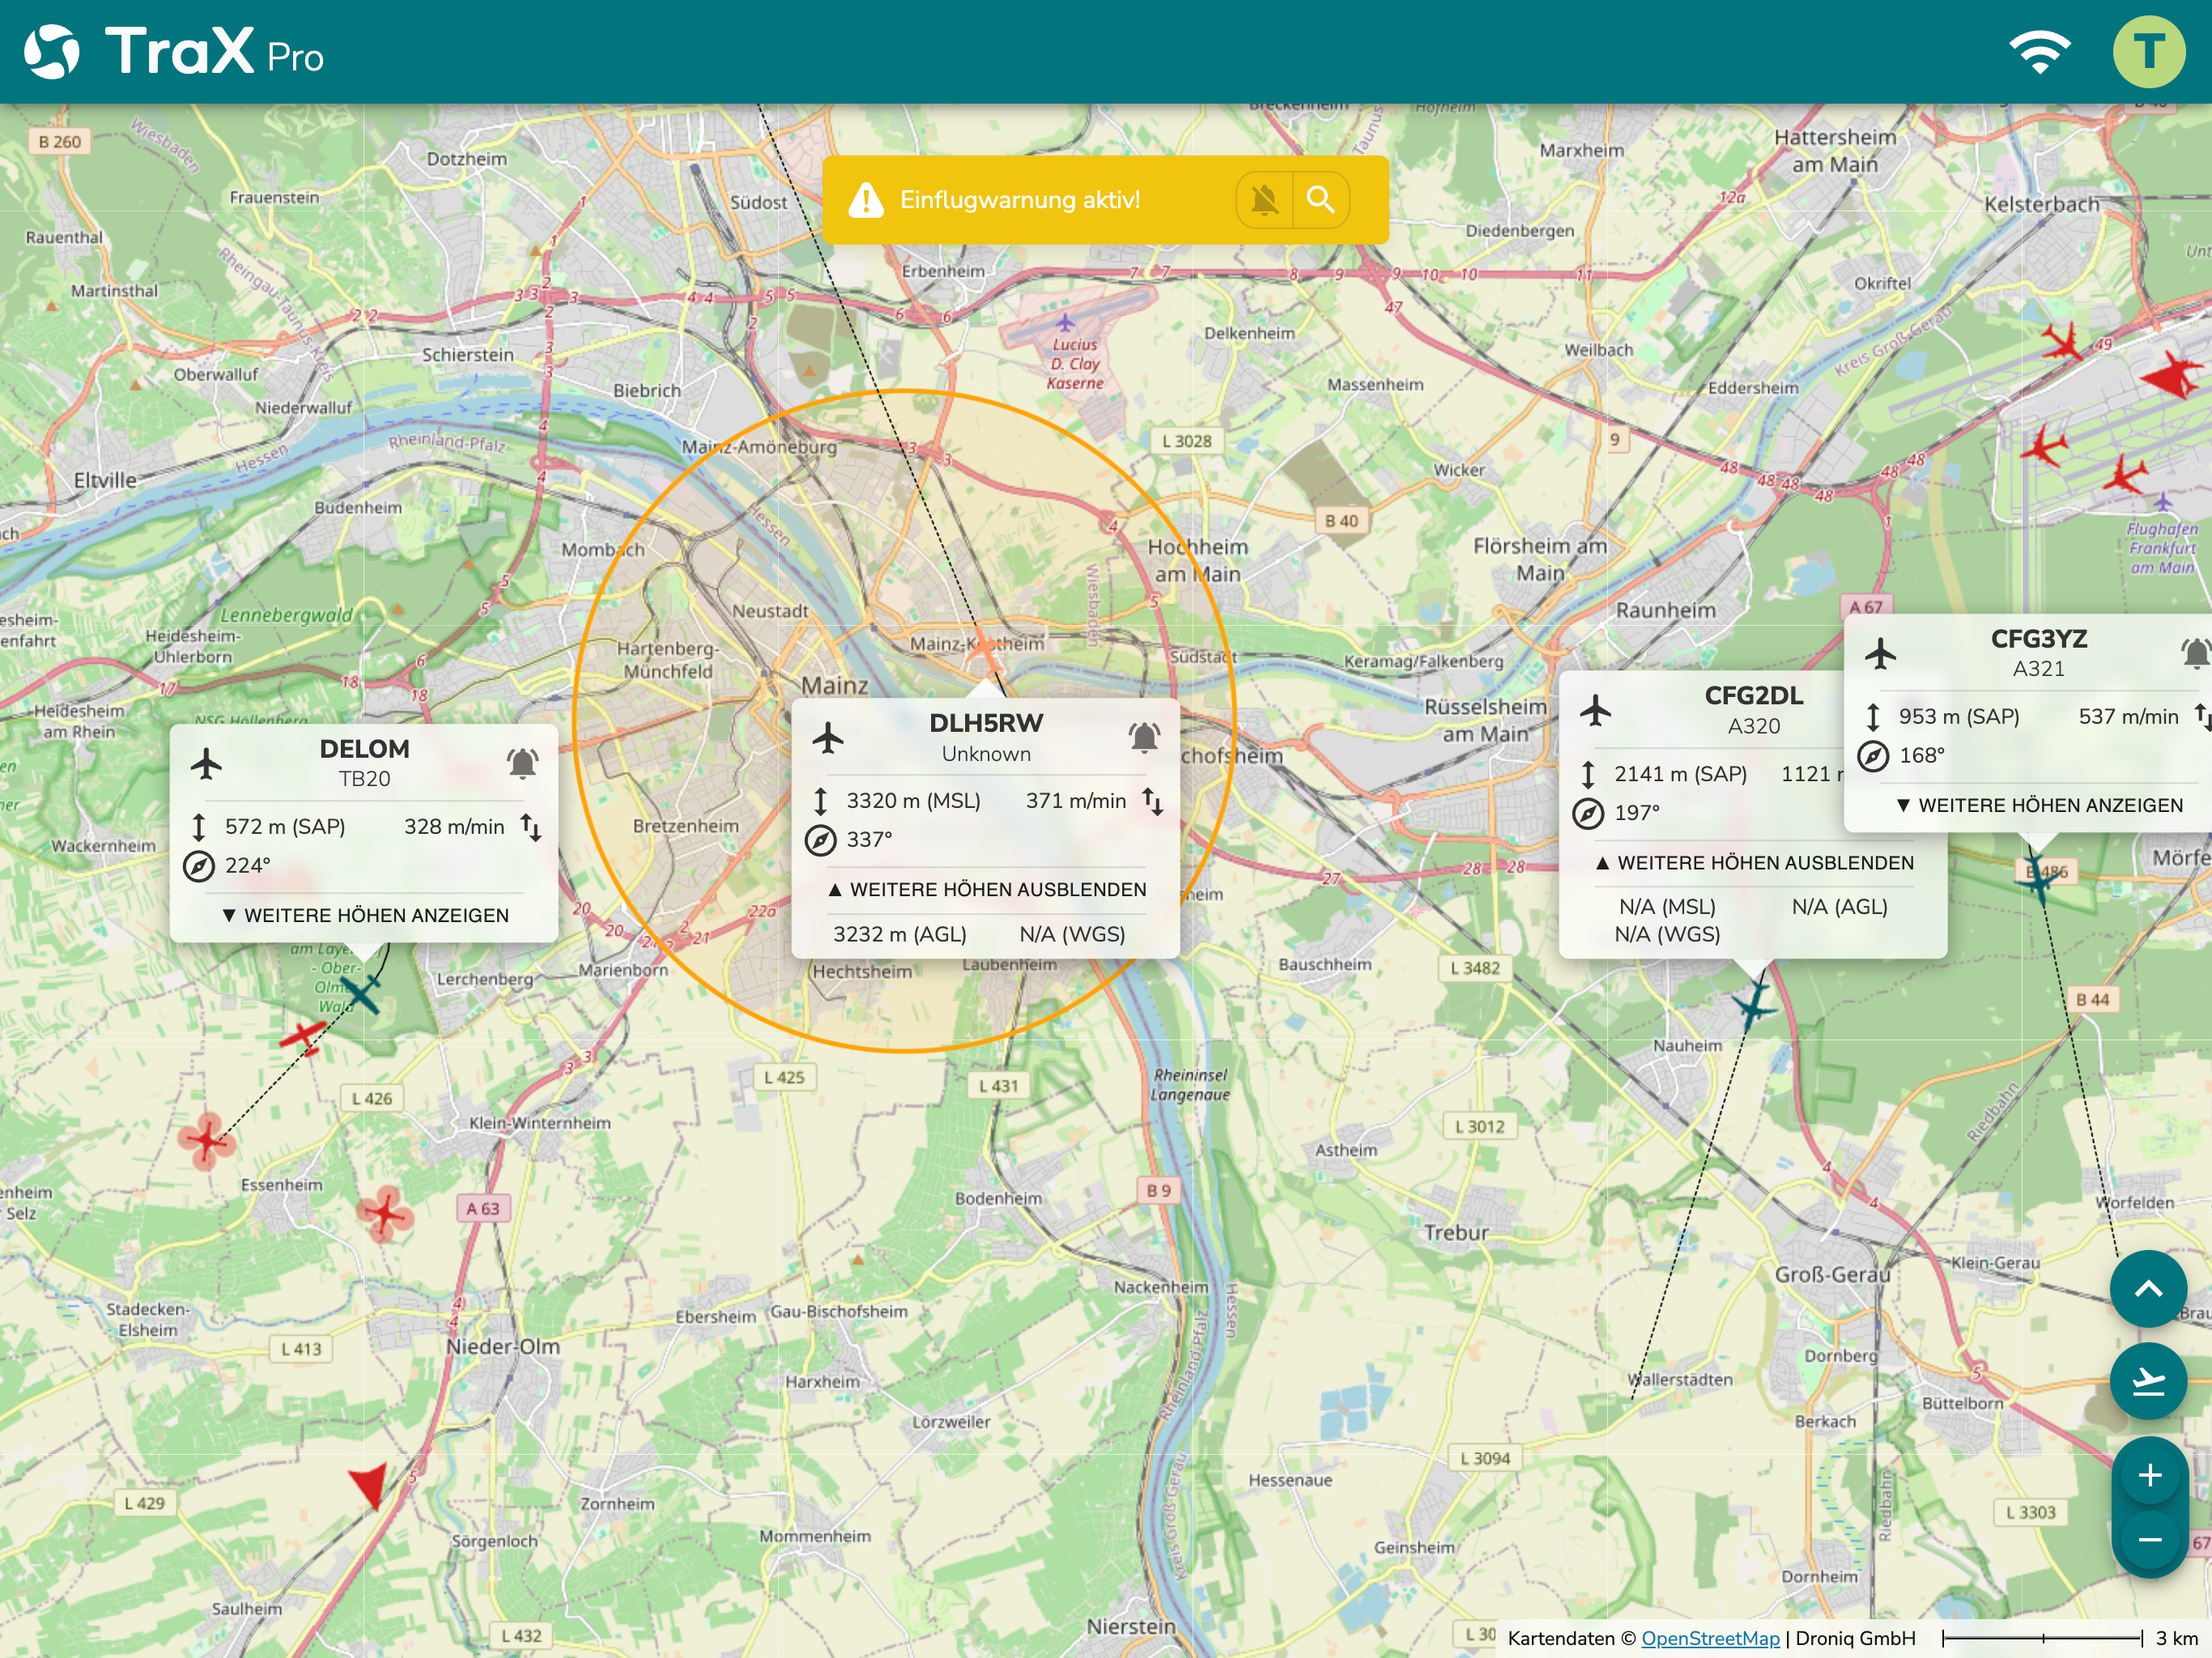The height and width of the screenshot is (1658, 2212).
Task: Click the airplane takeoff round button
Action: (2149, 1381)
